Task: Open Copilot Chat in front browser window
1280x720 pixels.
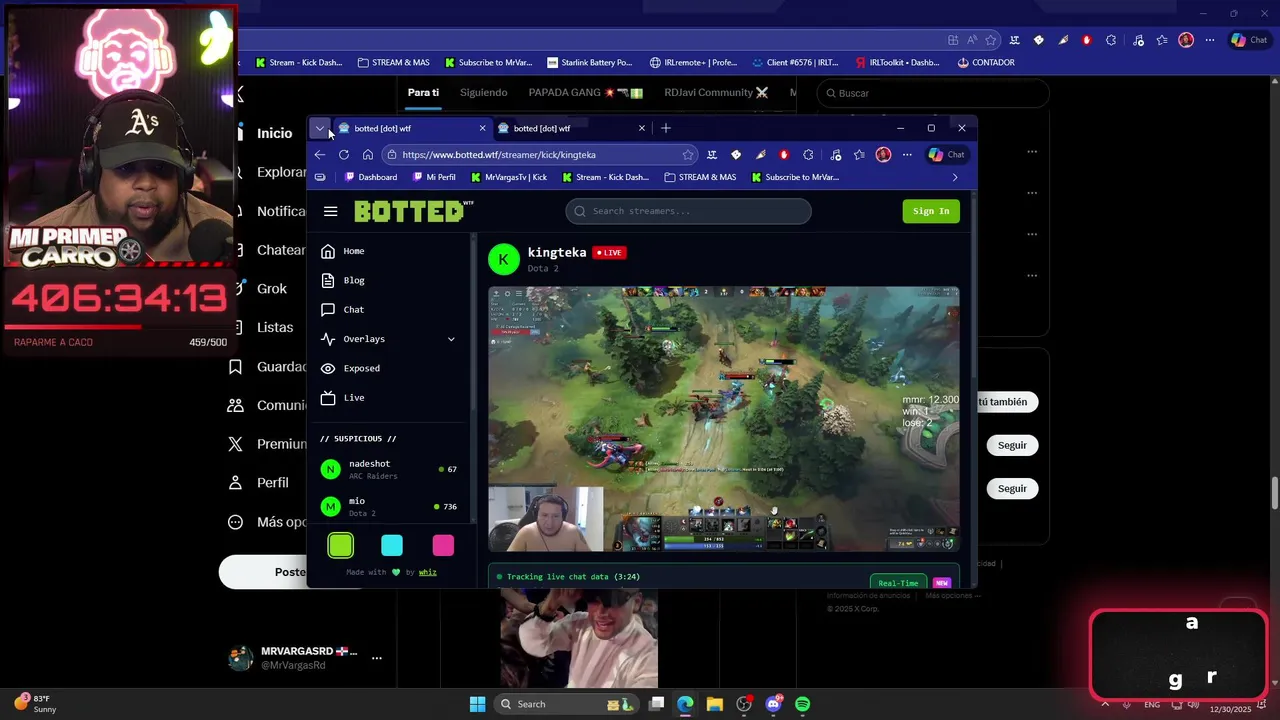Action: click(946, 155)
